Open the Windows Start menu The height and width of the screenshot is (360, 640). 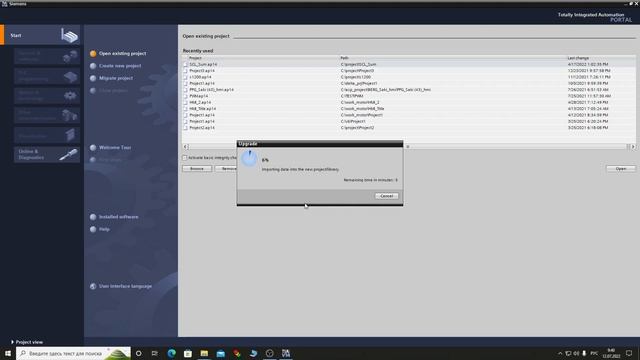pos(8,353)
